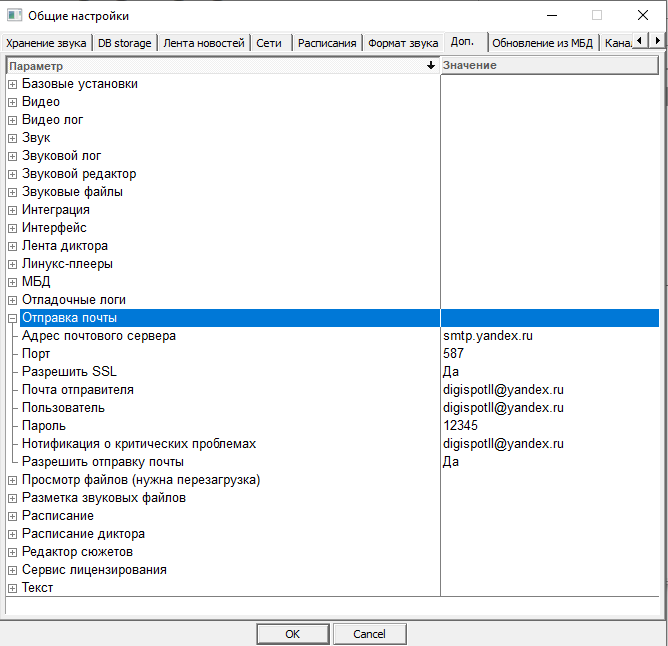
Task: Click the Значение column header
Action: 550,66
